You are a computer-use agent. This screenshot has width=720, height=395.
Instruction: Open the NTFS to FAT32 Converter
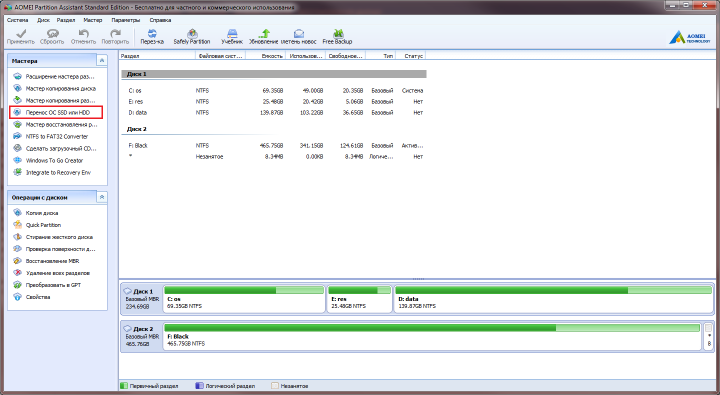pyautogui.click(x=51, y=136)
